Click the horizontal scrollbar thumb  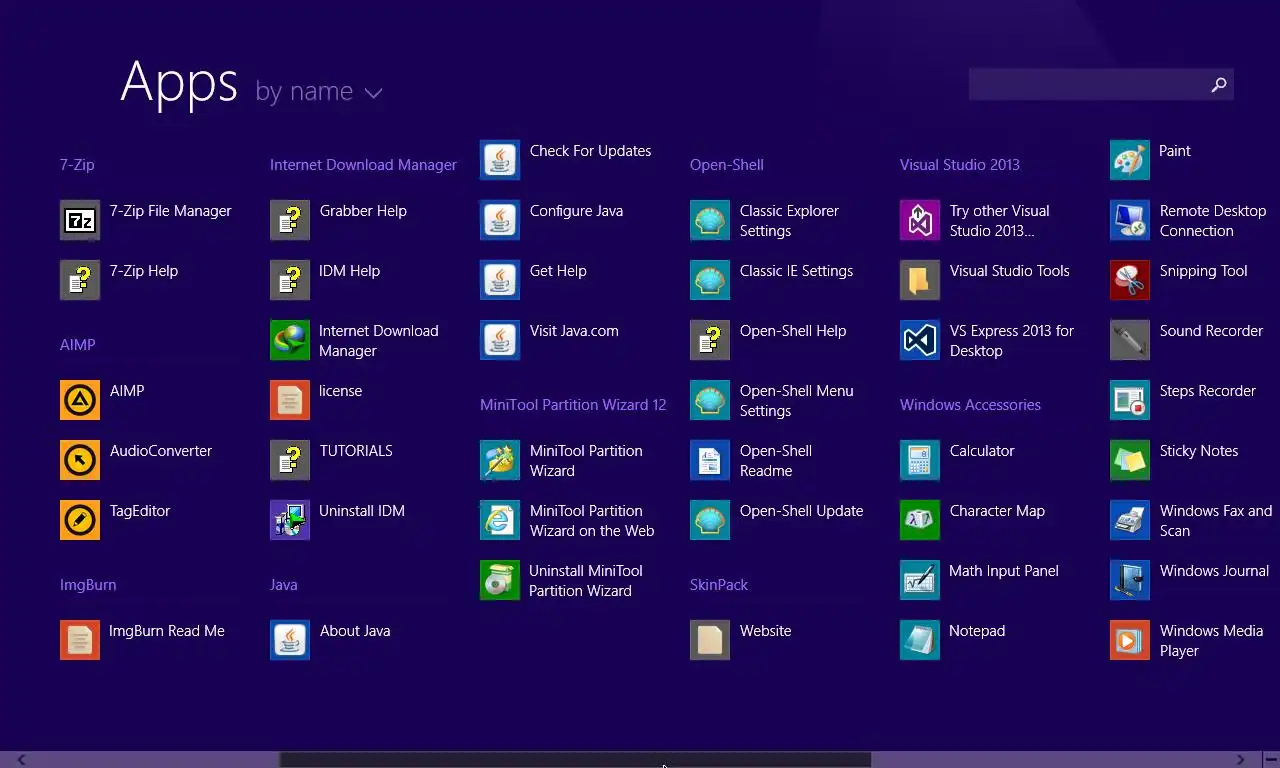pos(575,760)
